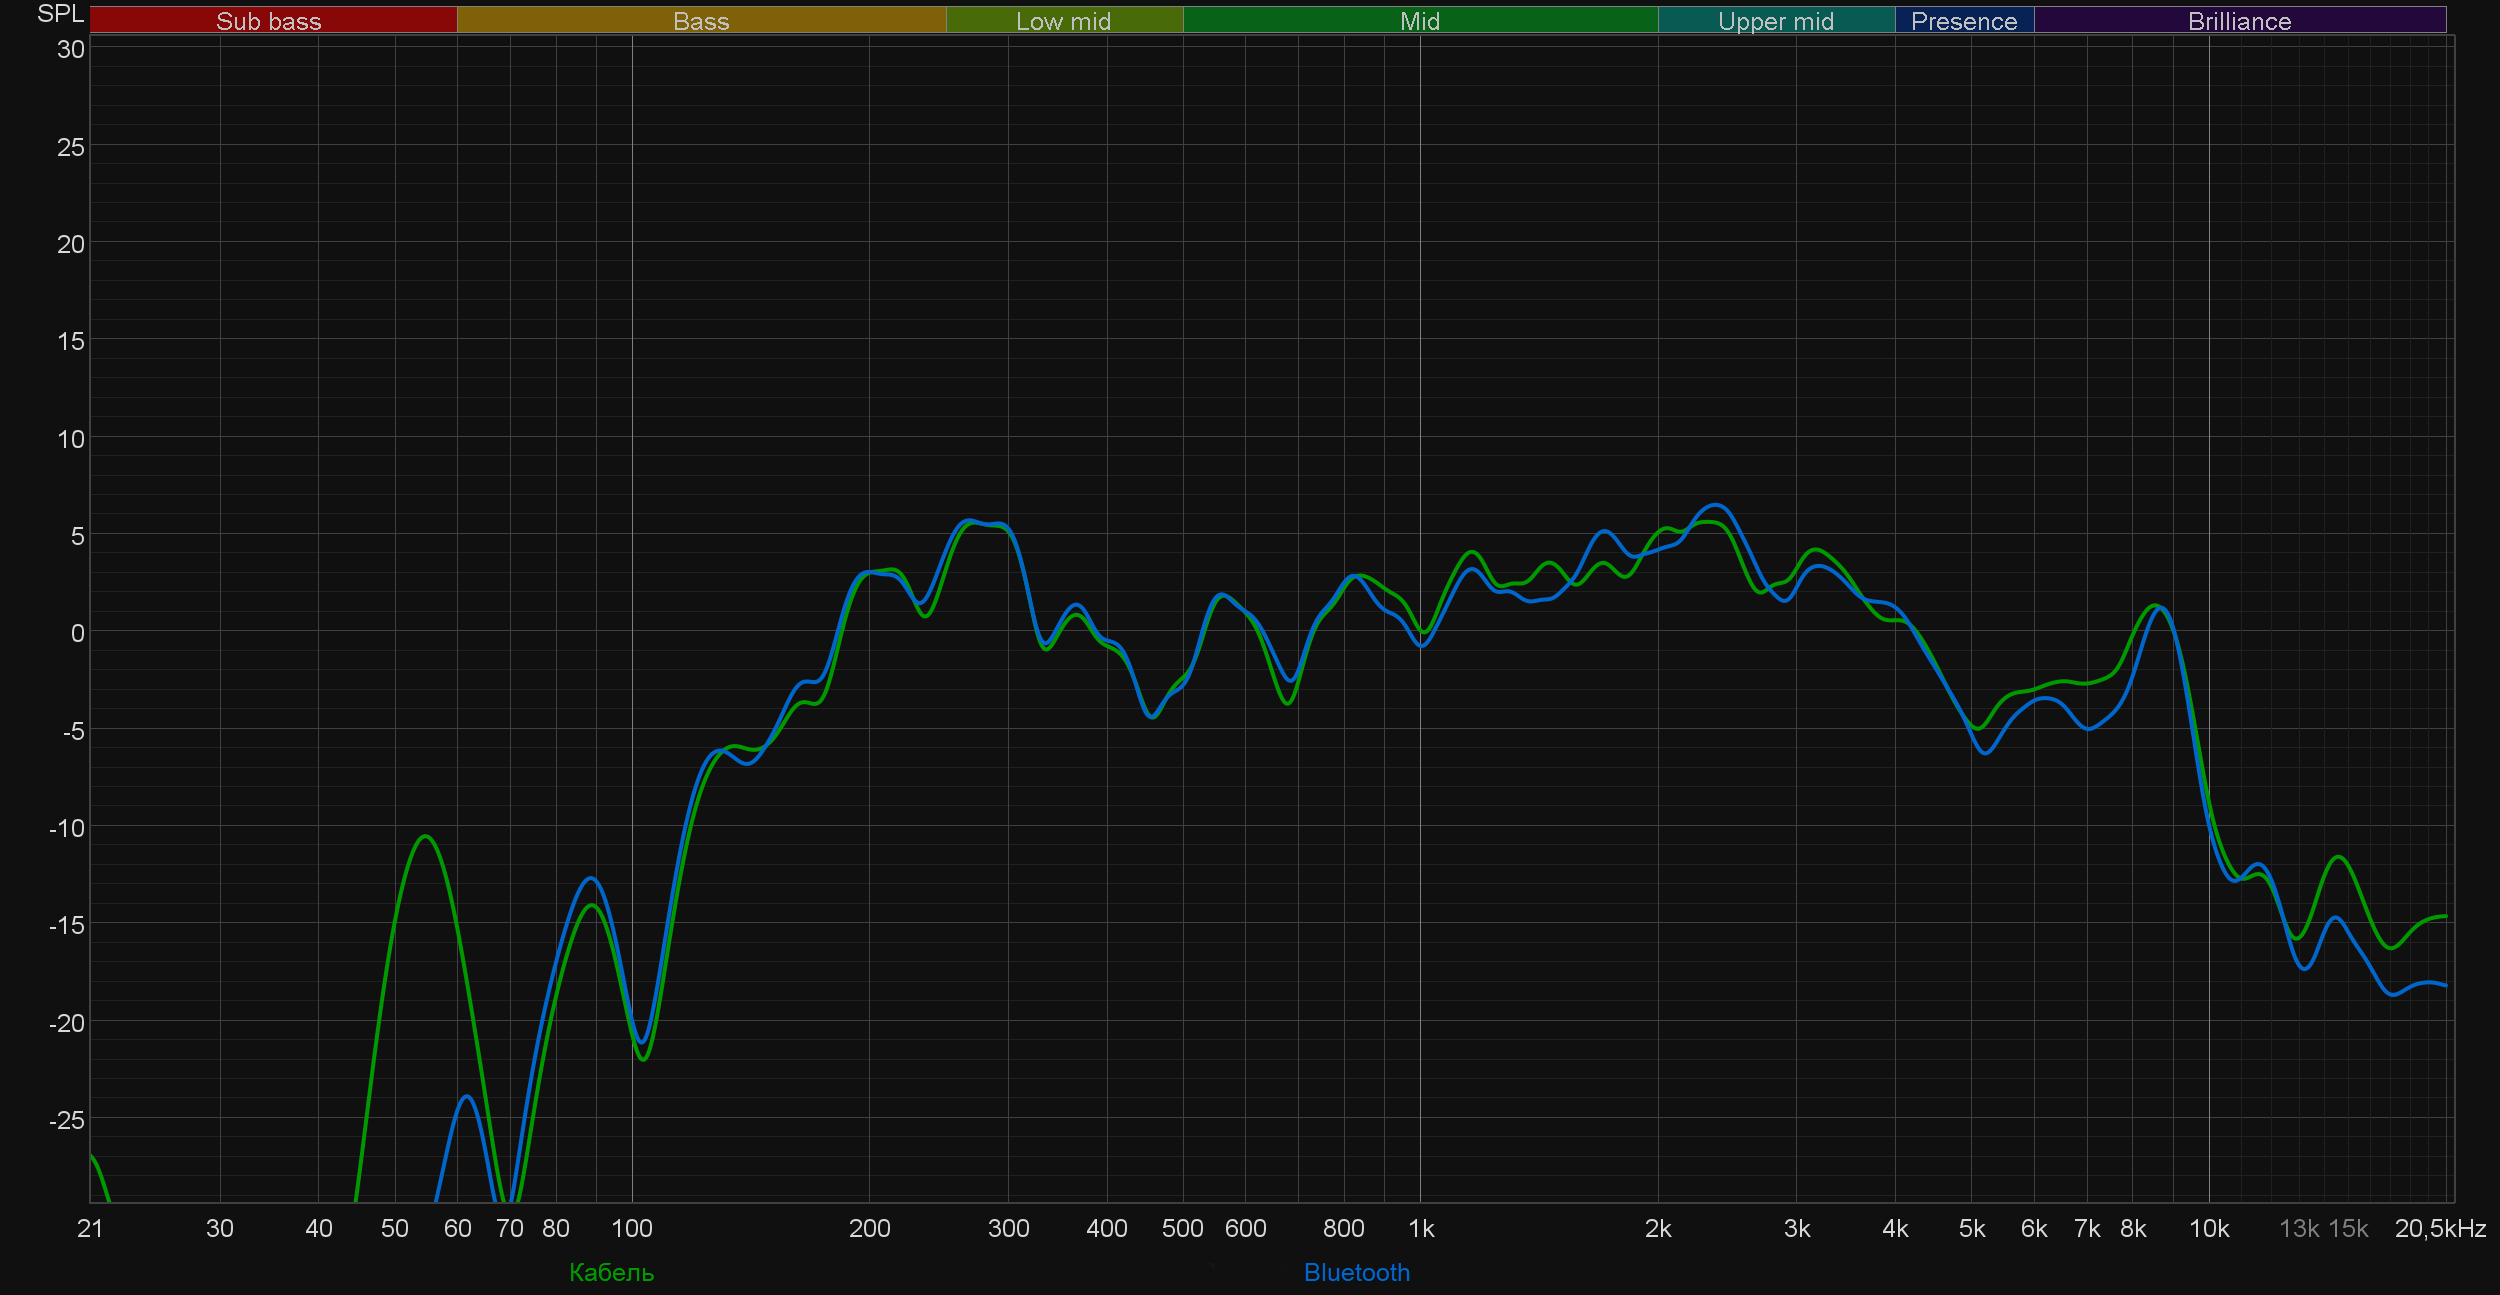Image resolution: width=2500 pixels, height=1295 pixels.
Task: Click the Upper mid band label
Action: pyautogui.click(x=1776, y=21)
